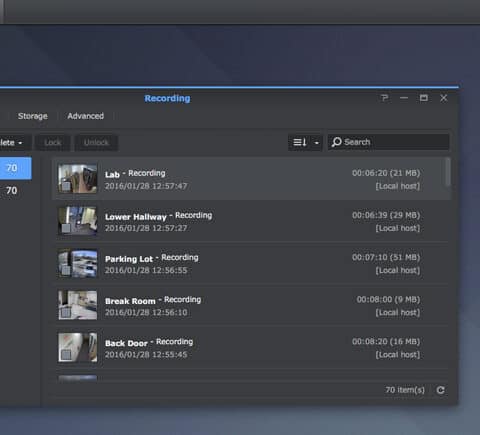The image size is (480, 435).
Task: Click the Unlock button
Action: coord(96,143)
